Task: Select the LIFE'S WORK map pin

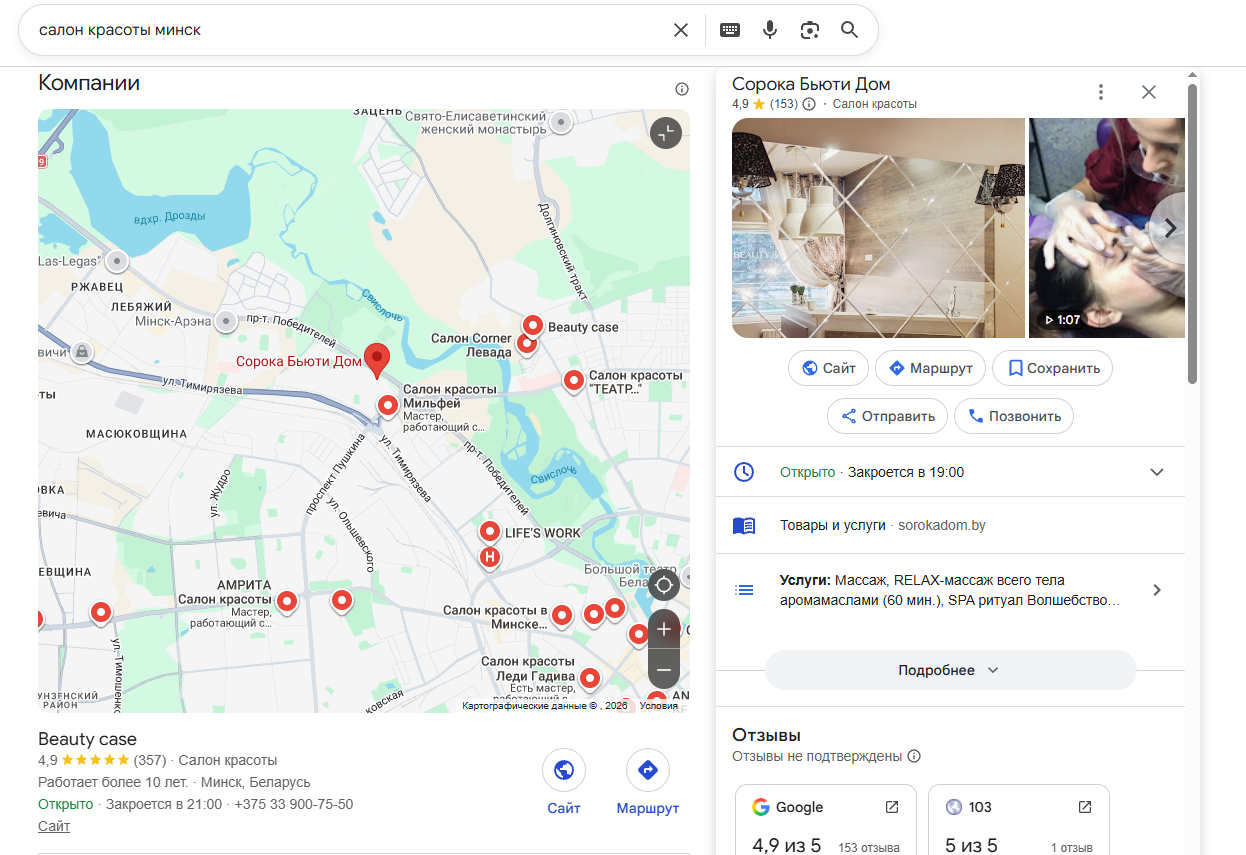Action: (x=490, y=531)
